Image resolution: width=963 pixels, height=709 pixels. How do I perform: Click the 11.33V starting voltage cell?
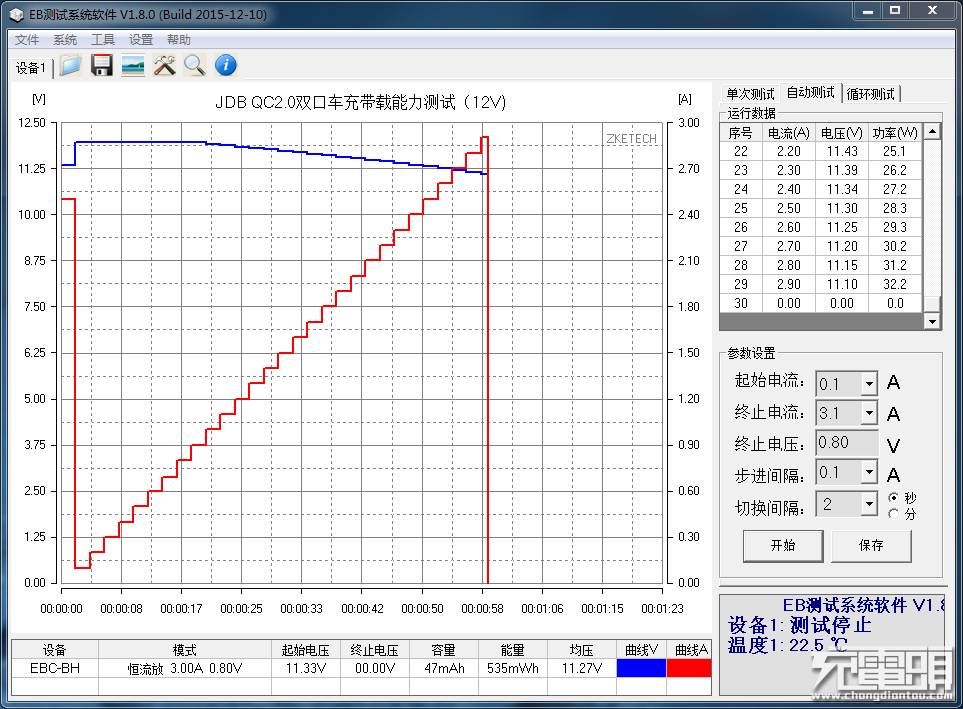306,668
